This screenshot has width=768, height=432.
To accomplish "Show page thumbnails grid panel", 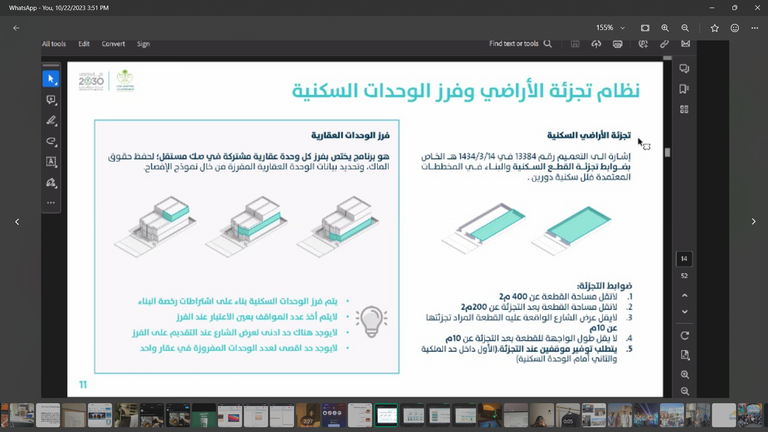I will coord(684,109).
